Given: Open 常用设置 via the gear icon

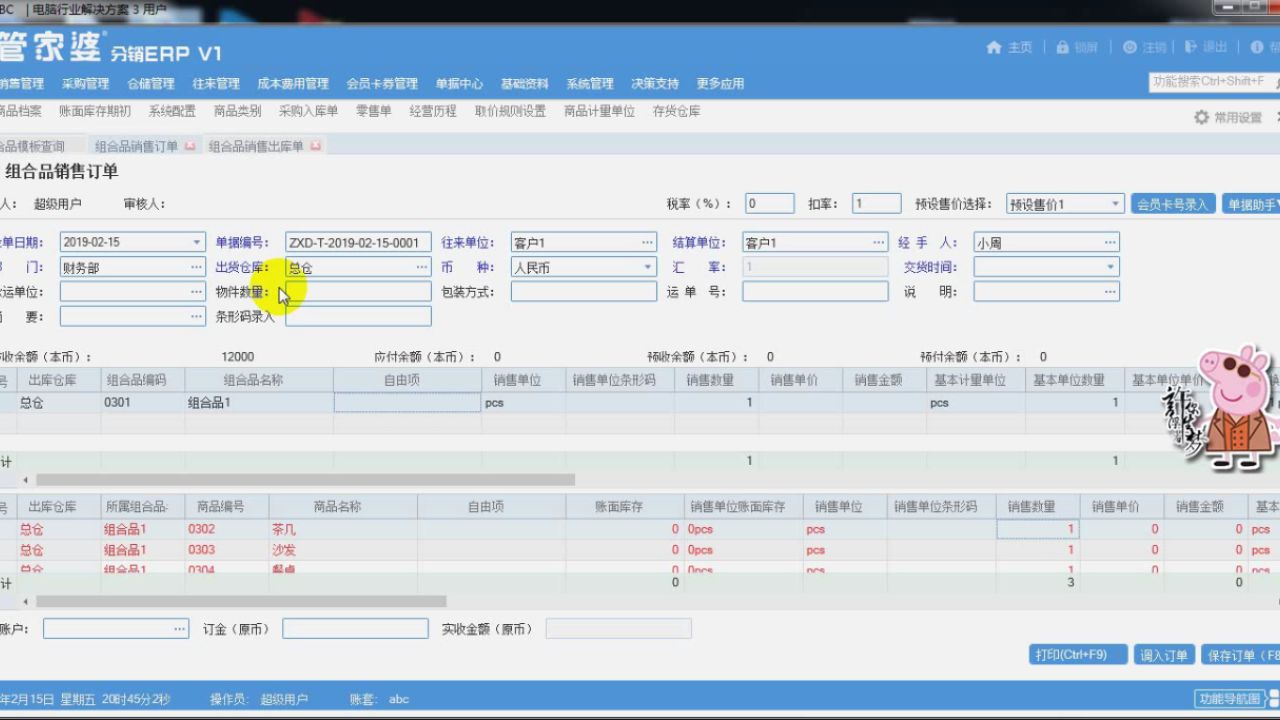Looking at the screenshot, I should [1200, 116].
